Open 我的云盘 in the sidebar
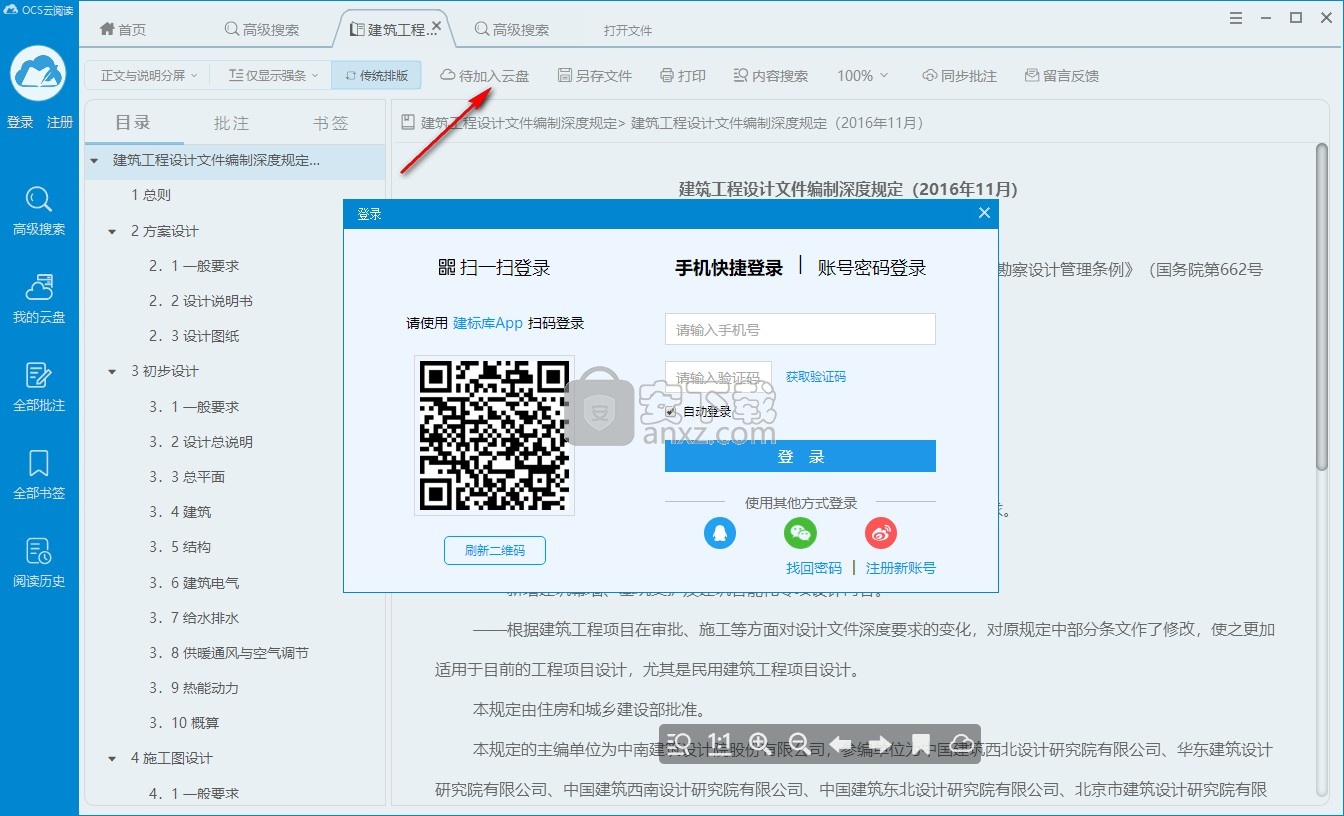The width and height of the screenshot is (1344, 816). coord(39,298)
